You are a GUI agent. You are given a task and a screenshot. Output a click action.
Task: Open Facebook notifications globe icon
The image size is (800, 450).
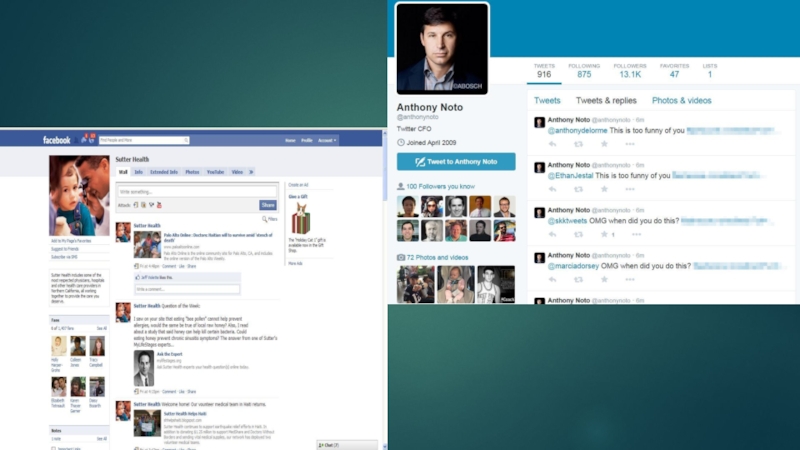click(92, 139)
